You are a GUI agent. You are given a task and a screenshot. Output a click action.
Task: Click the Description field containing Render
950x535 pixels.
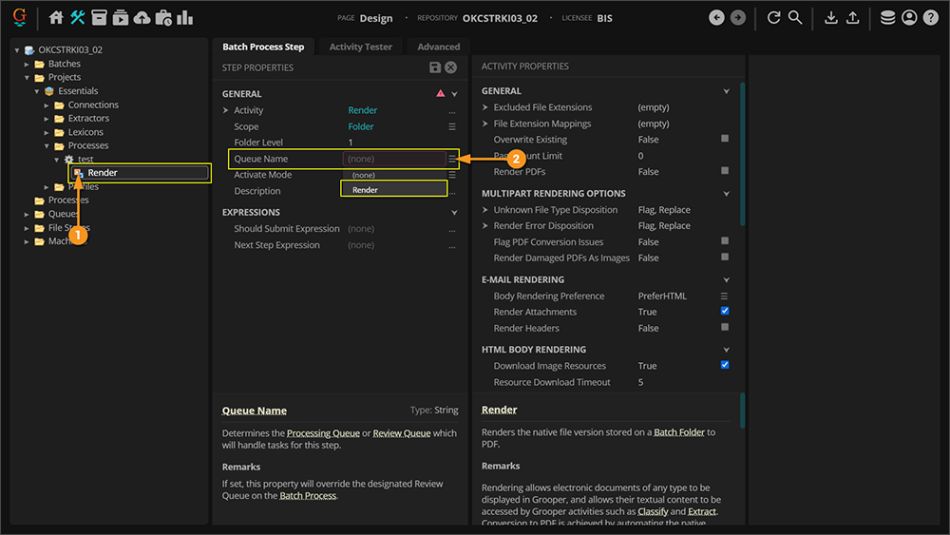pos(393,190)
